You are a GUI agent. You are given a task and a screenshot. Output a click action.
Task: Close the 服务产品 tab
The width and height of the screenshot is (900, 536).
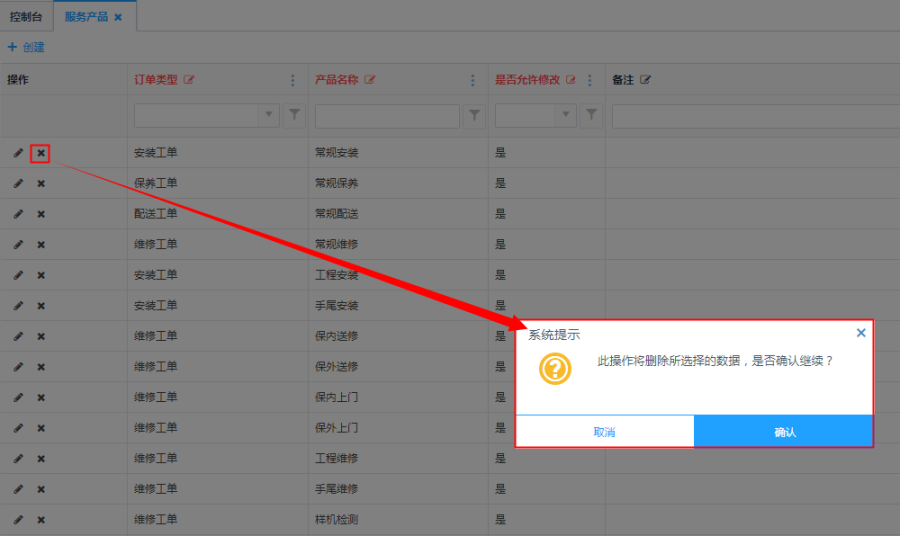(x=118, y=17)
